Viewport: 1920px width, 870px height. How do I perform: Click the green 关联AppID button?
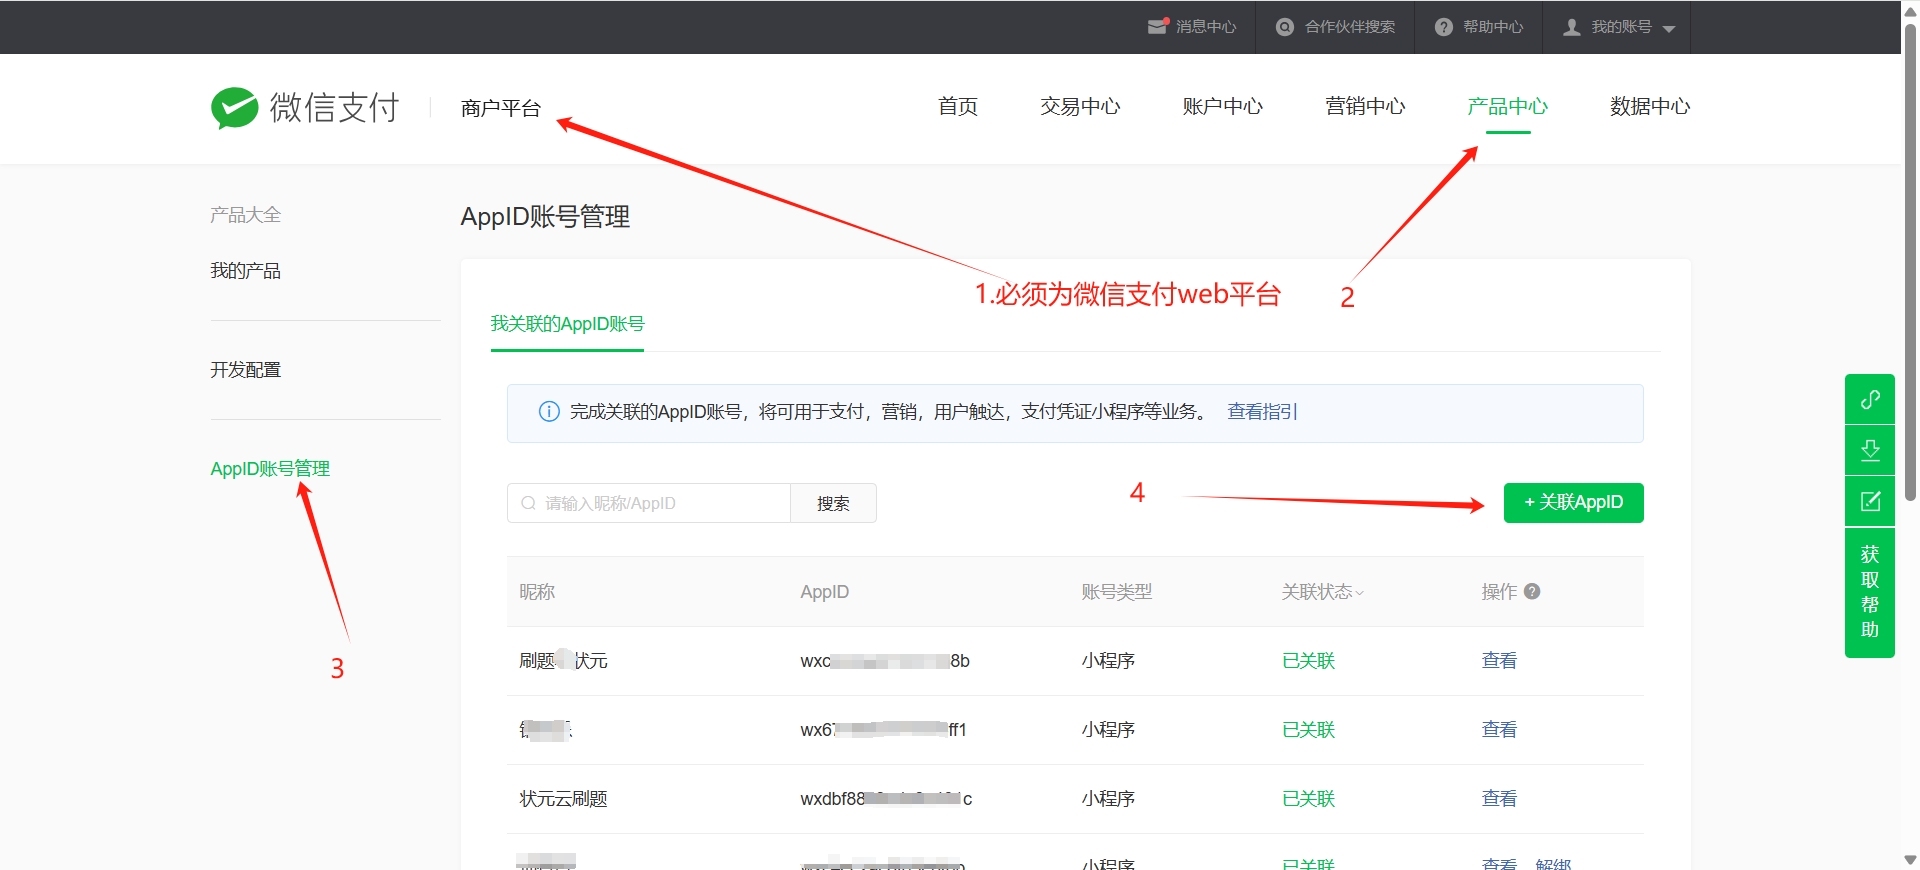1573,502
